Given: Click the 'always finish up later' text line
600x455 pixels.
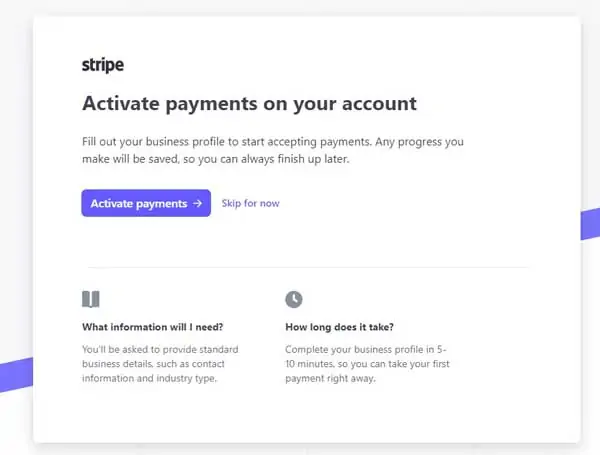Looking at the screenshot, I should [x=216, y=159].
